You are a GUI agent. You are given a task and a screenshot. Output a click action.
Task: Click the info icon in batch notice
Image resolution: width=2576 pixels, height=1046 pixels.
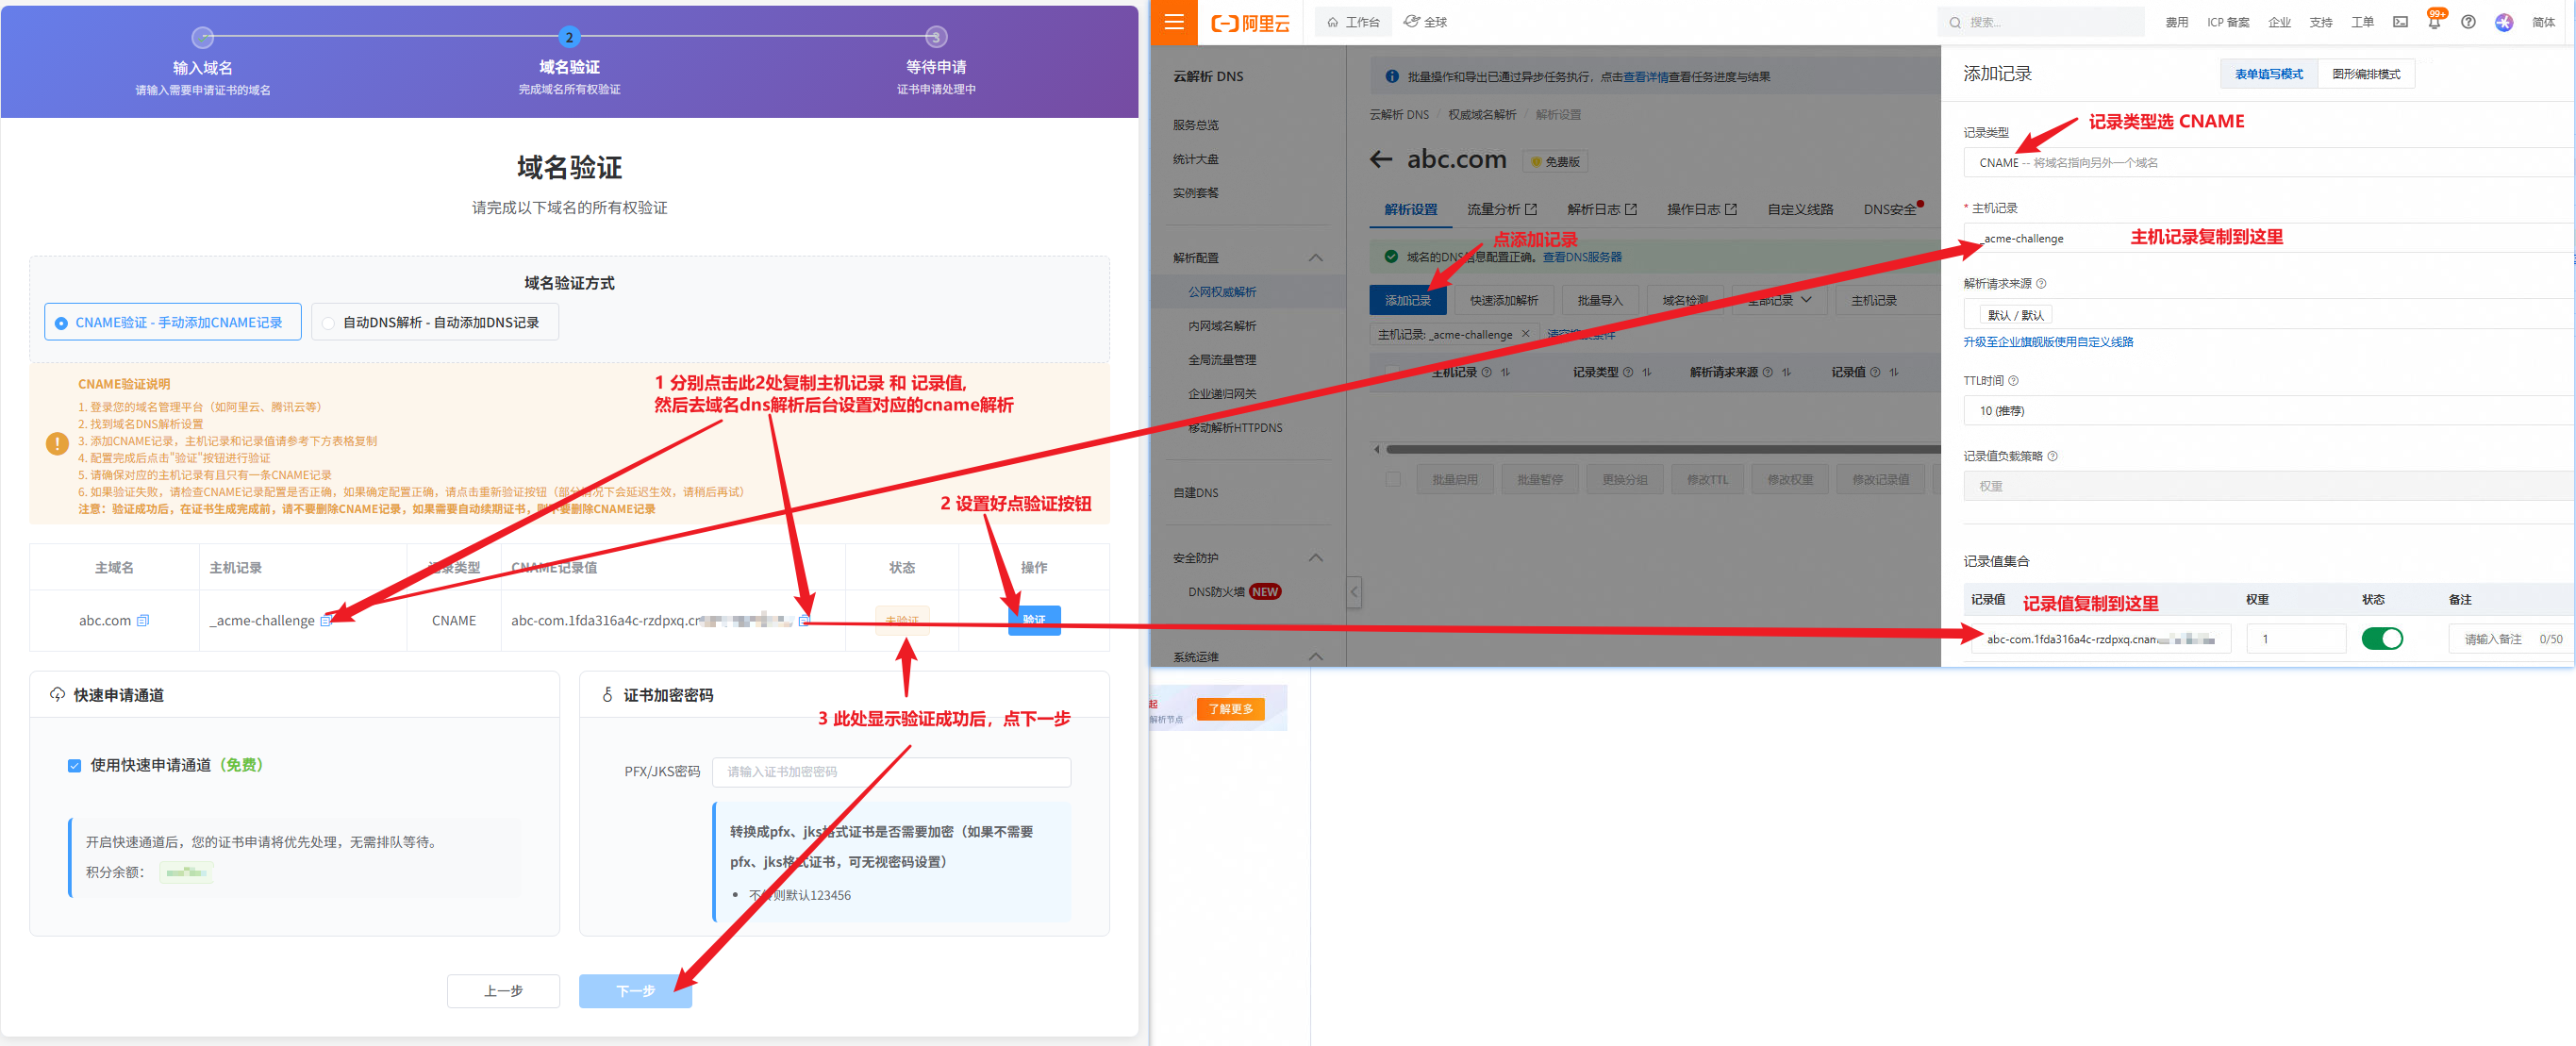coord(1391,77)
